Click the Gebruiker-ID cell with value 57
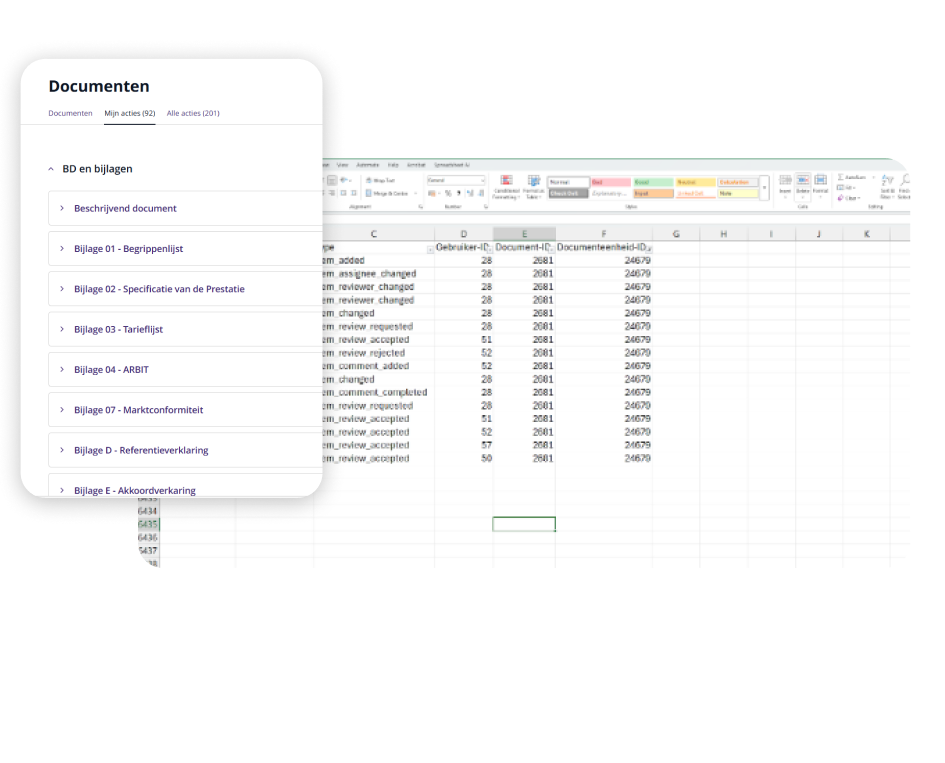 (463, 445)
